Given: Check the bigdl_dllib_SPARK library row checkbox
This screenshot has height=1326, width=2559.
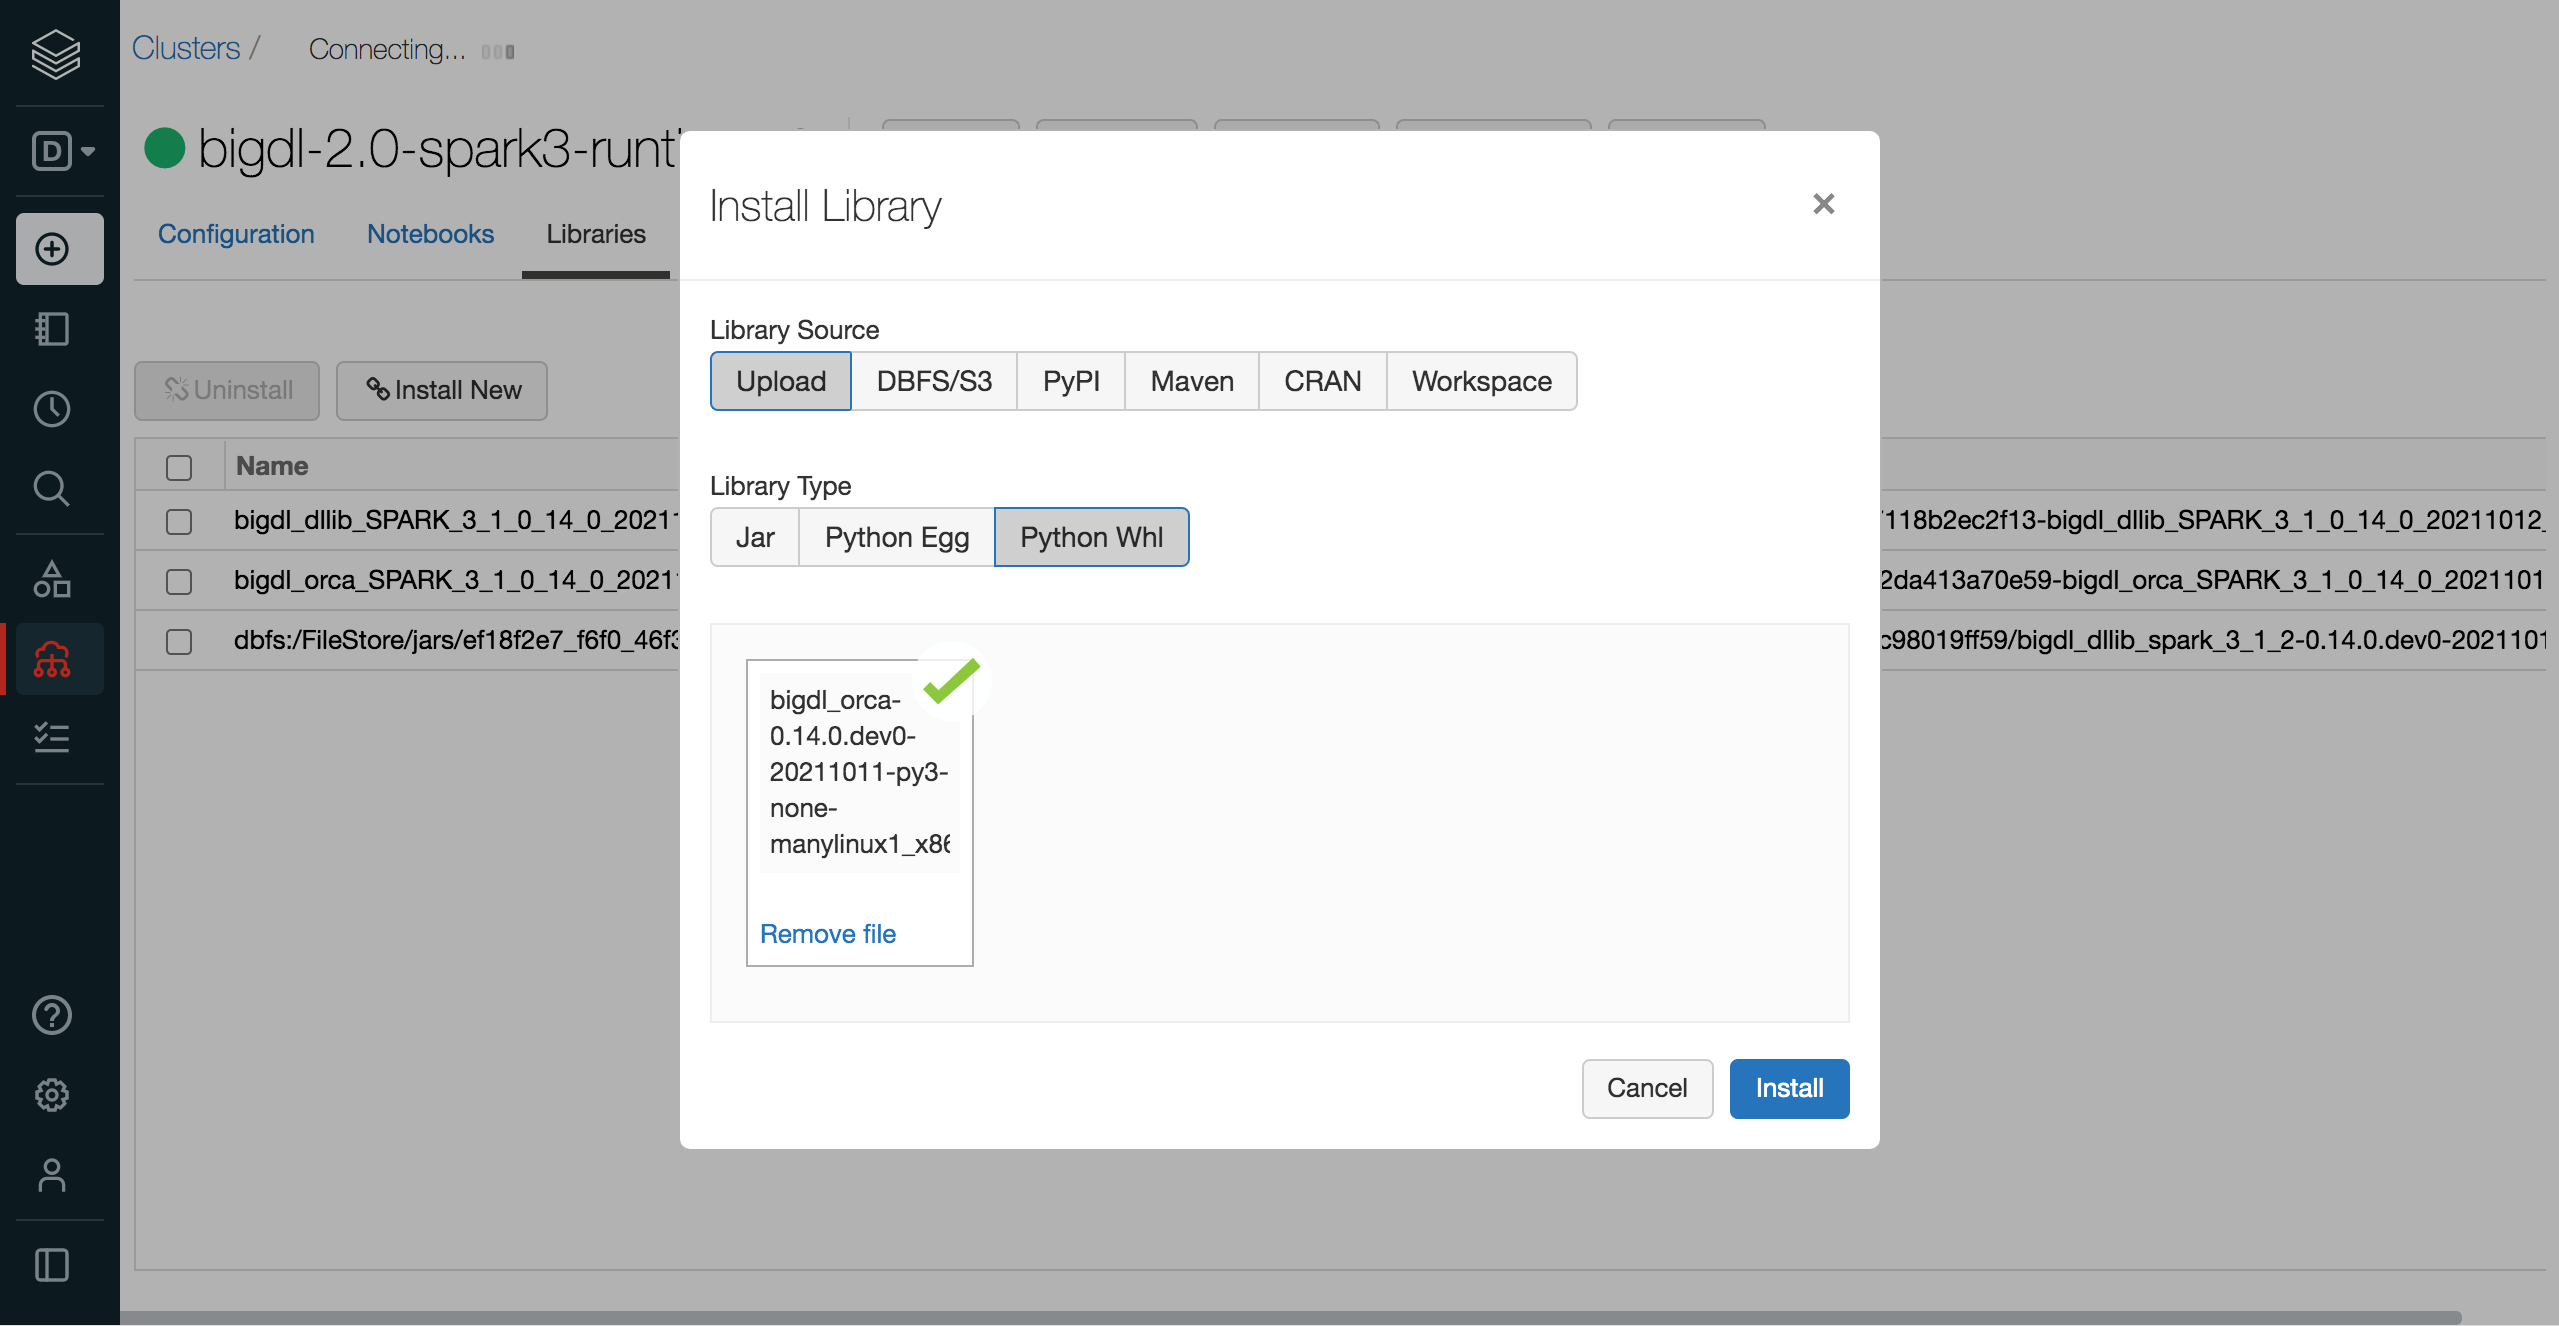Looking at the screenshot, I should 179,521.
